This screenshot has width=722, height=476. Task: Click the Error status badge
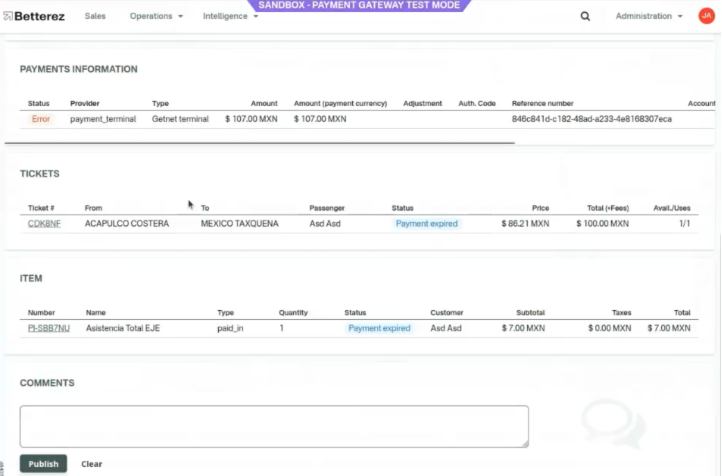pyautogui.click(x=40, y=119)
